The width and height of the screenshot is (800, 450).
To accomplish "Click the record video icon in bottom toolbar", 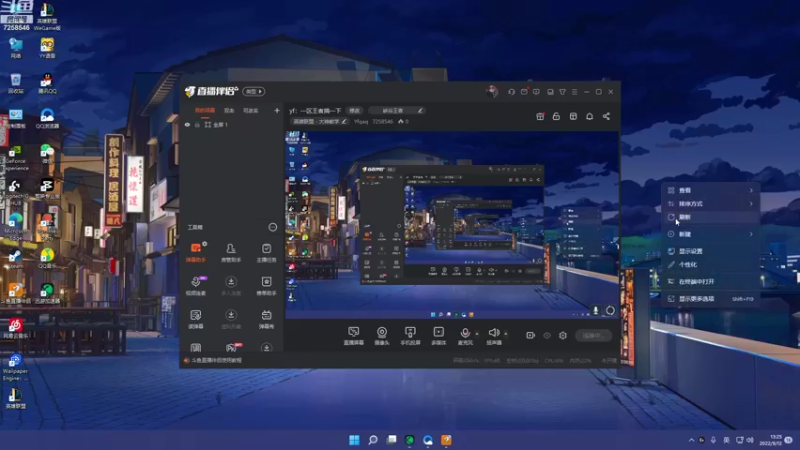I will pos(531,335).
